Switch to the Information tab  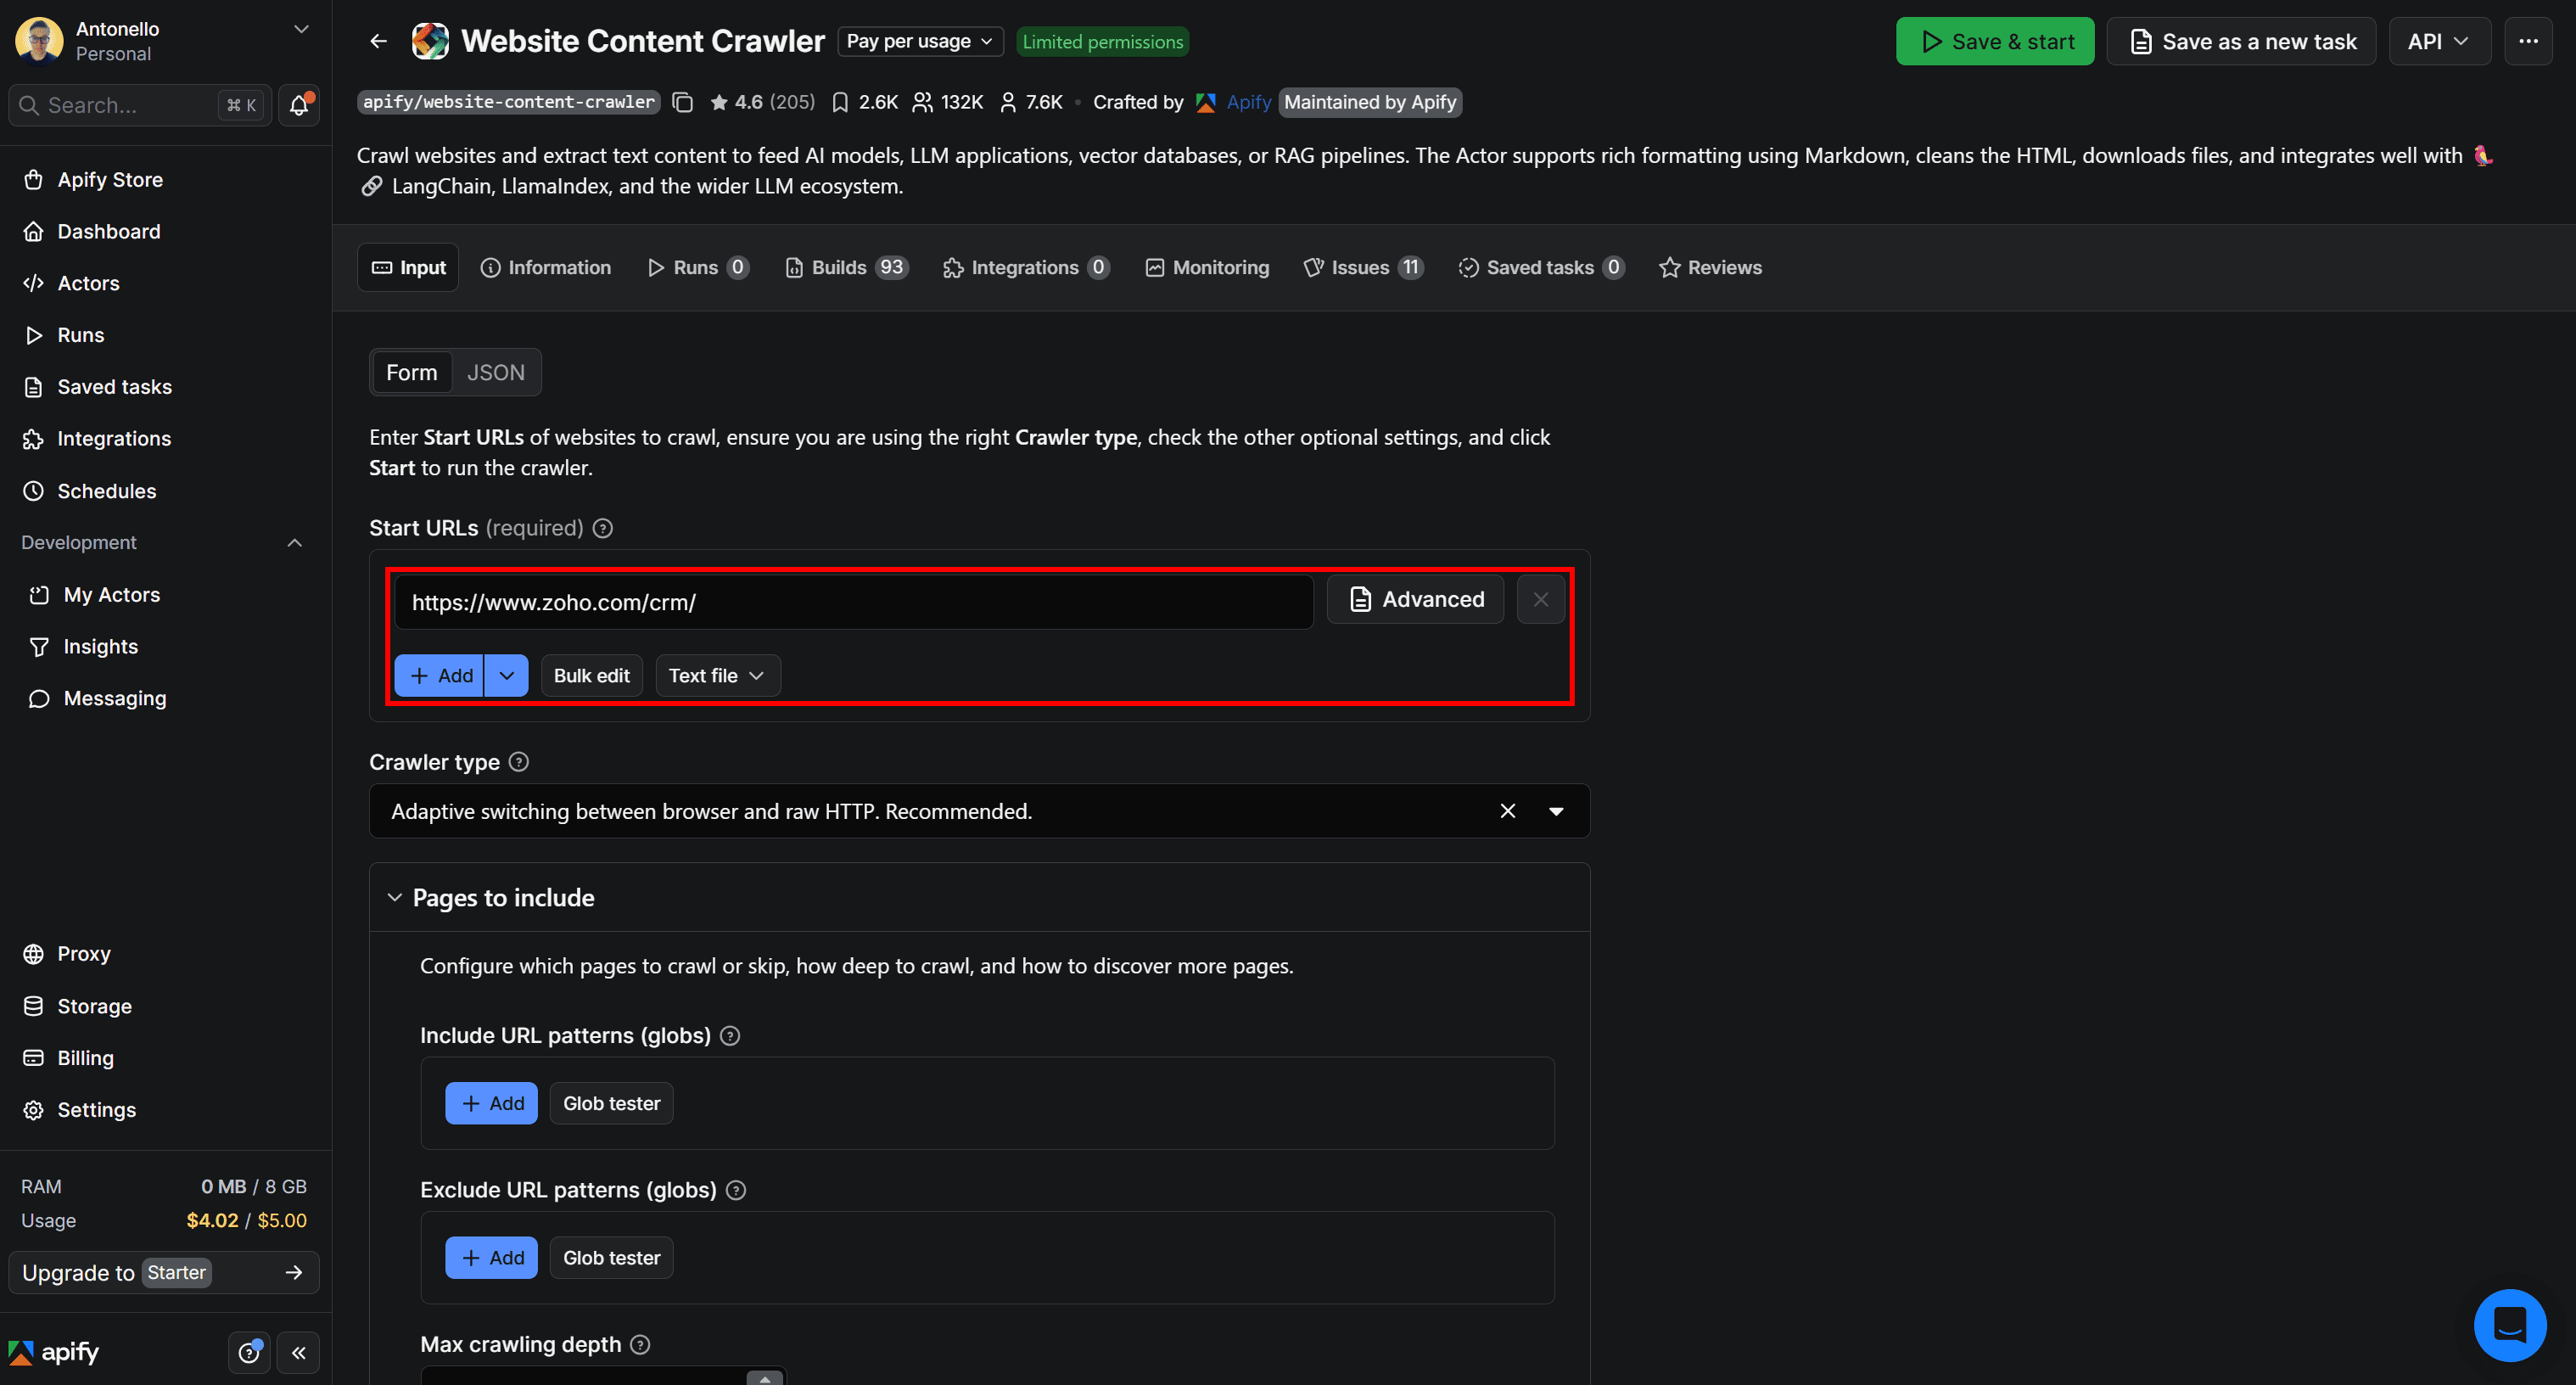(546, 268)
